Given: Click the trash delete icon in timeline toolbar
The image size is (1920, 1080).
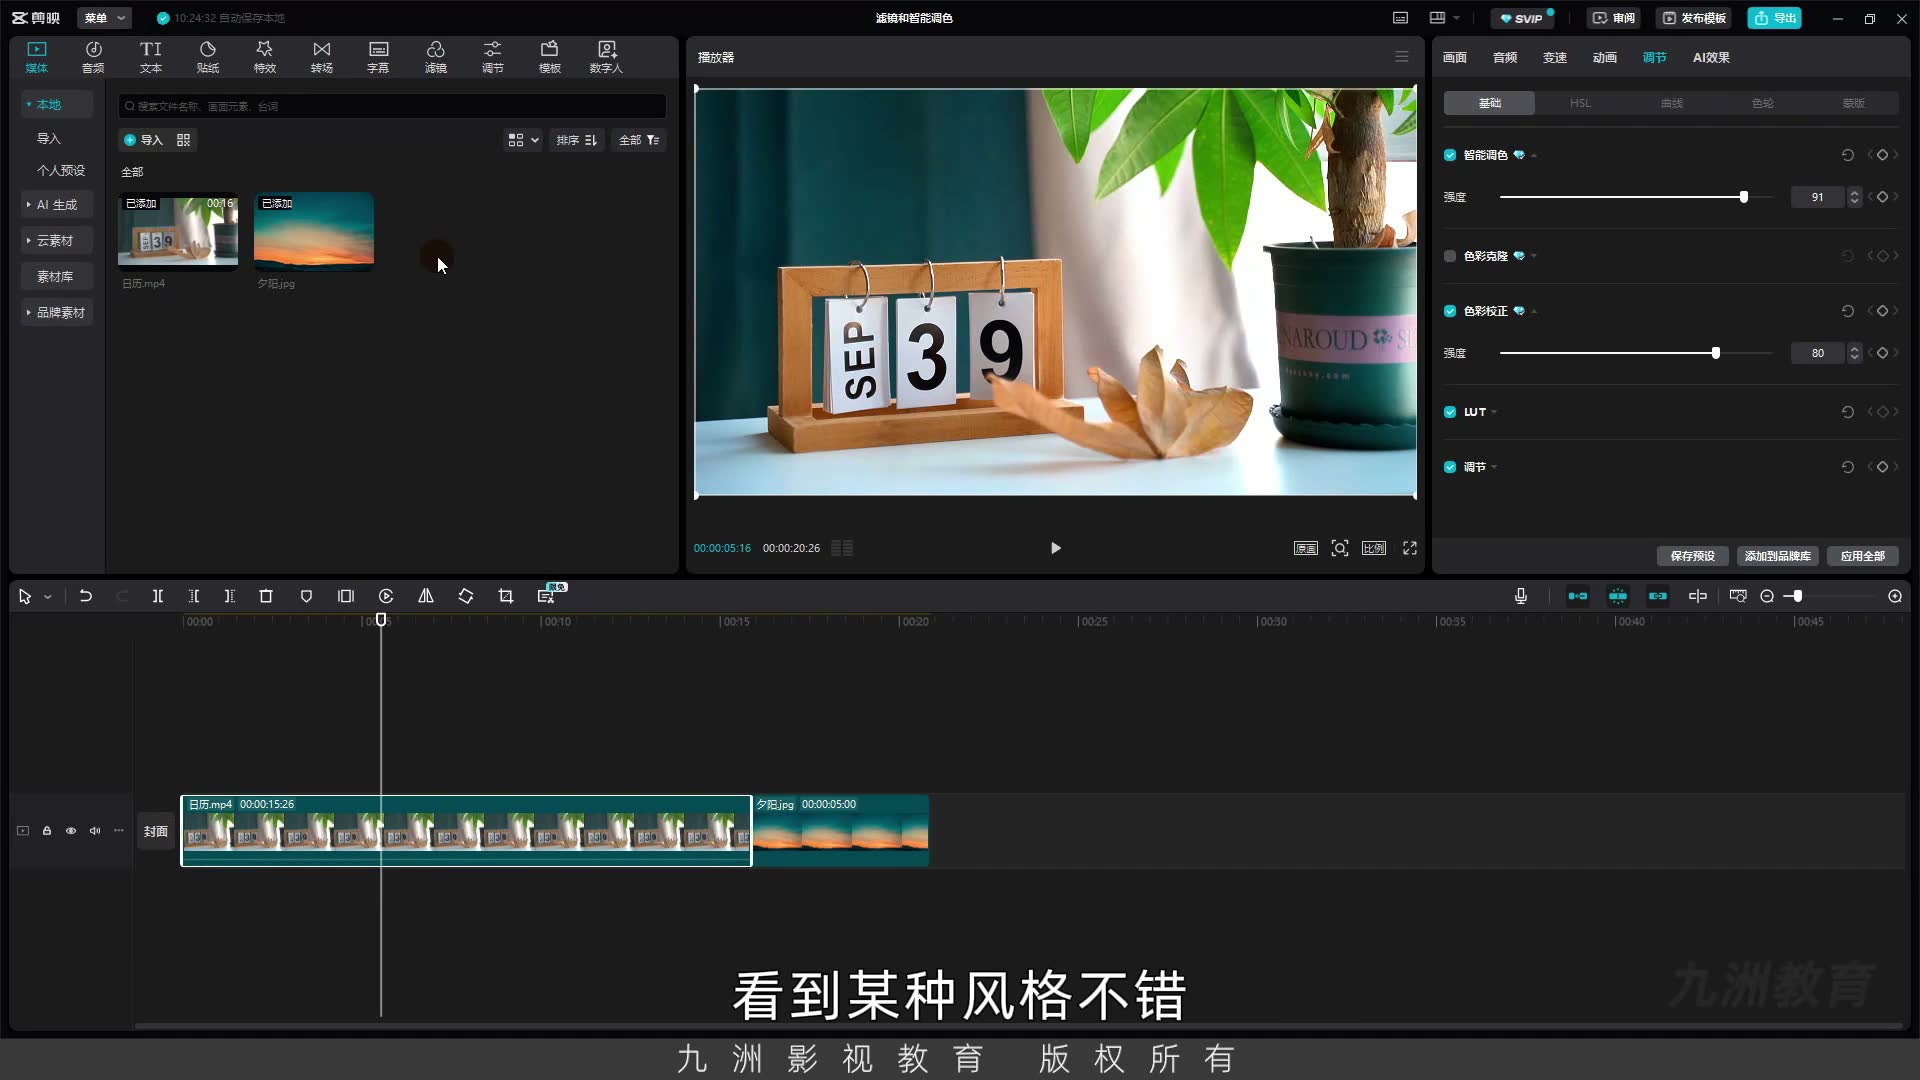Looking at the screenshot, I should pos(266,596).
